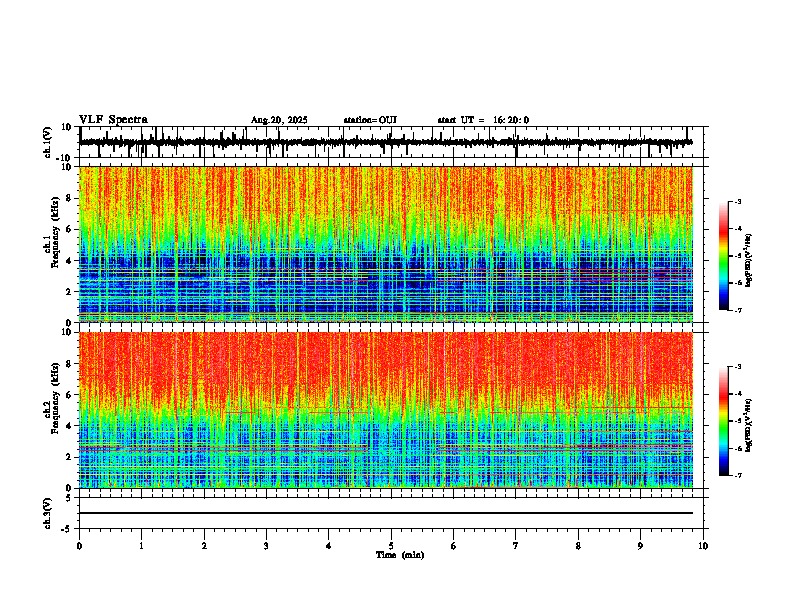
Task: Click the 6 kHz tick of ch.1 spectrogram
Action: tap(70, 229)
